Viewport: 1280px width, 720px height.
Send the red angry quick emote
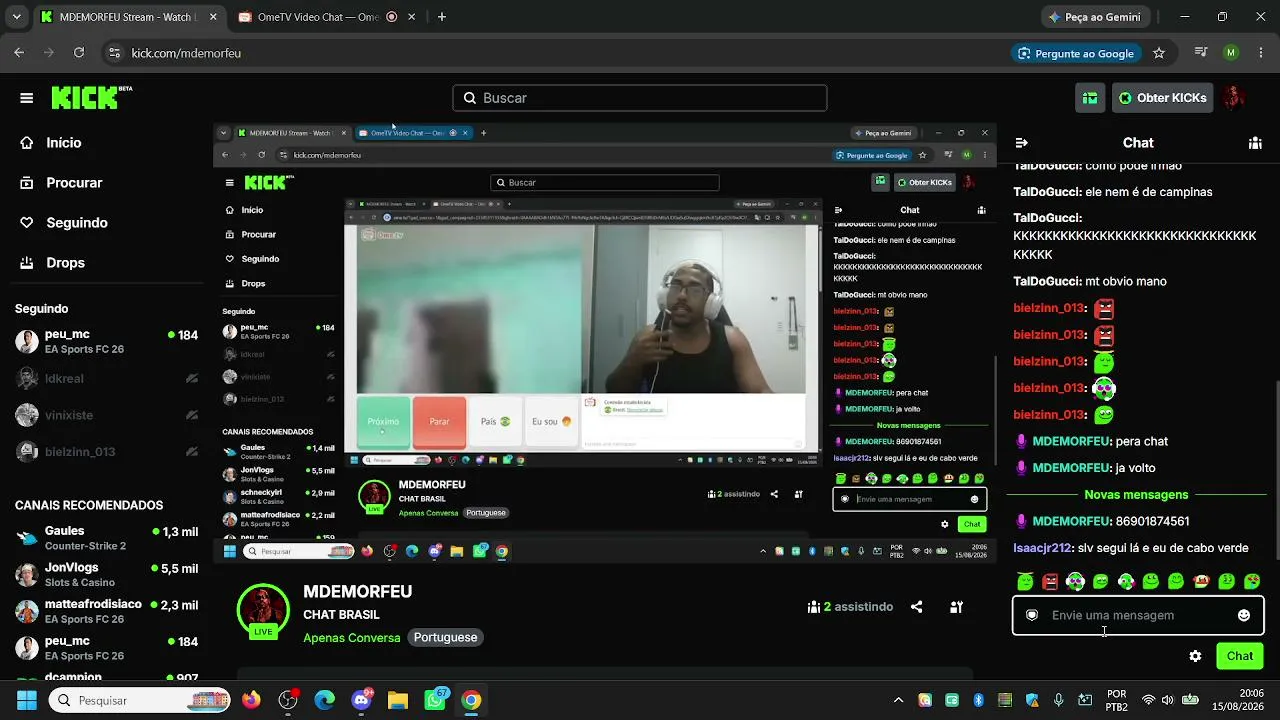click(x=1050, y=581)
